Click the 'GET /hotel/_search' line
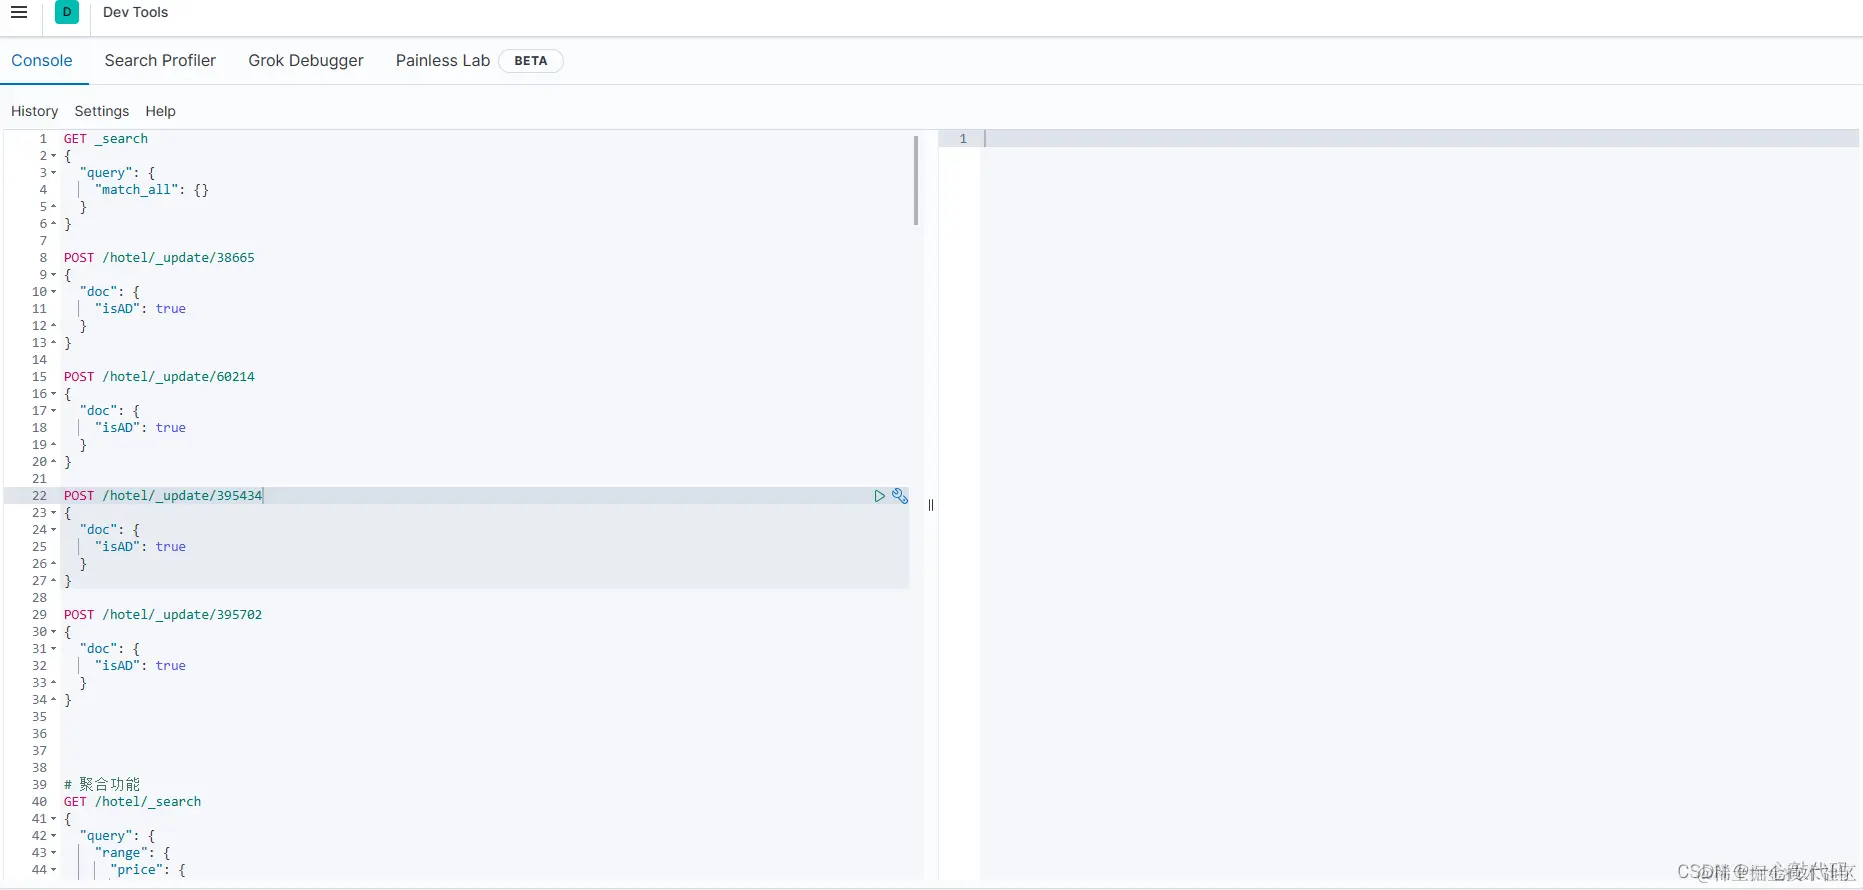 point(132,802)
